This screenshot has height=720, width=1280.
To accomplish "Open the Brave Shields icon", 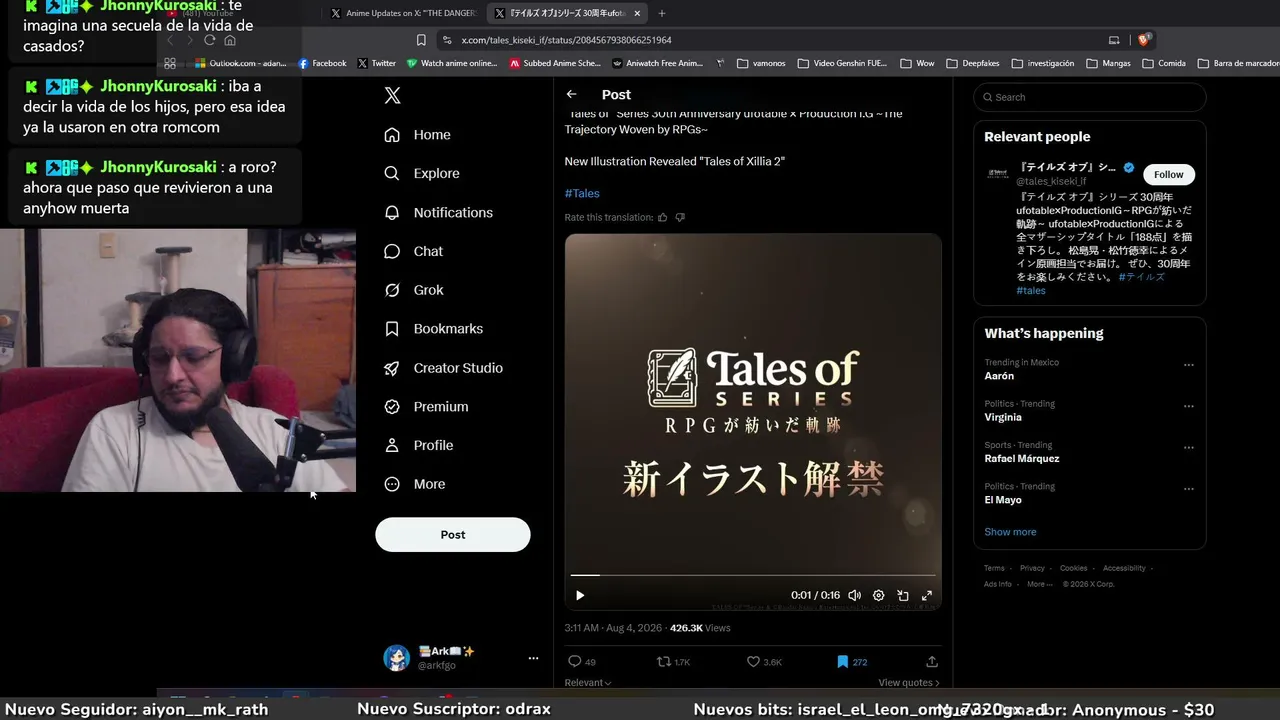I will 1144,40.
